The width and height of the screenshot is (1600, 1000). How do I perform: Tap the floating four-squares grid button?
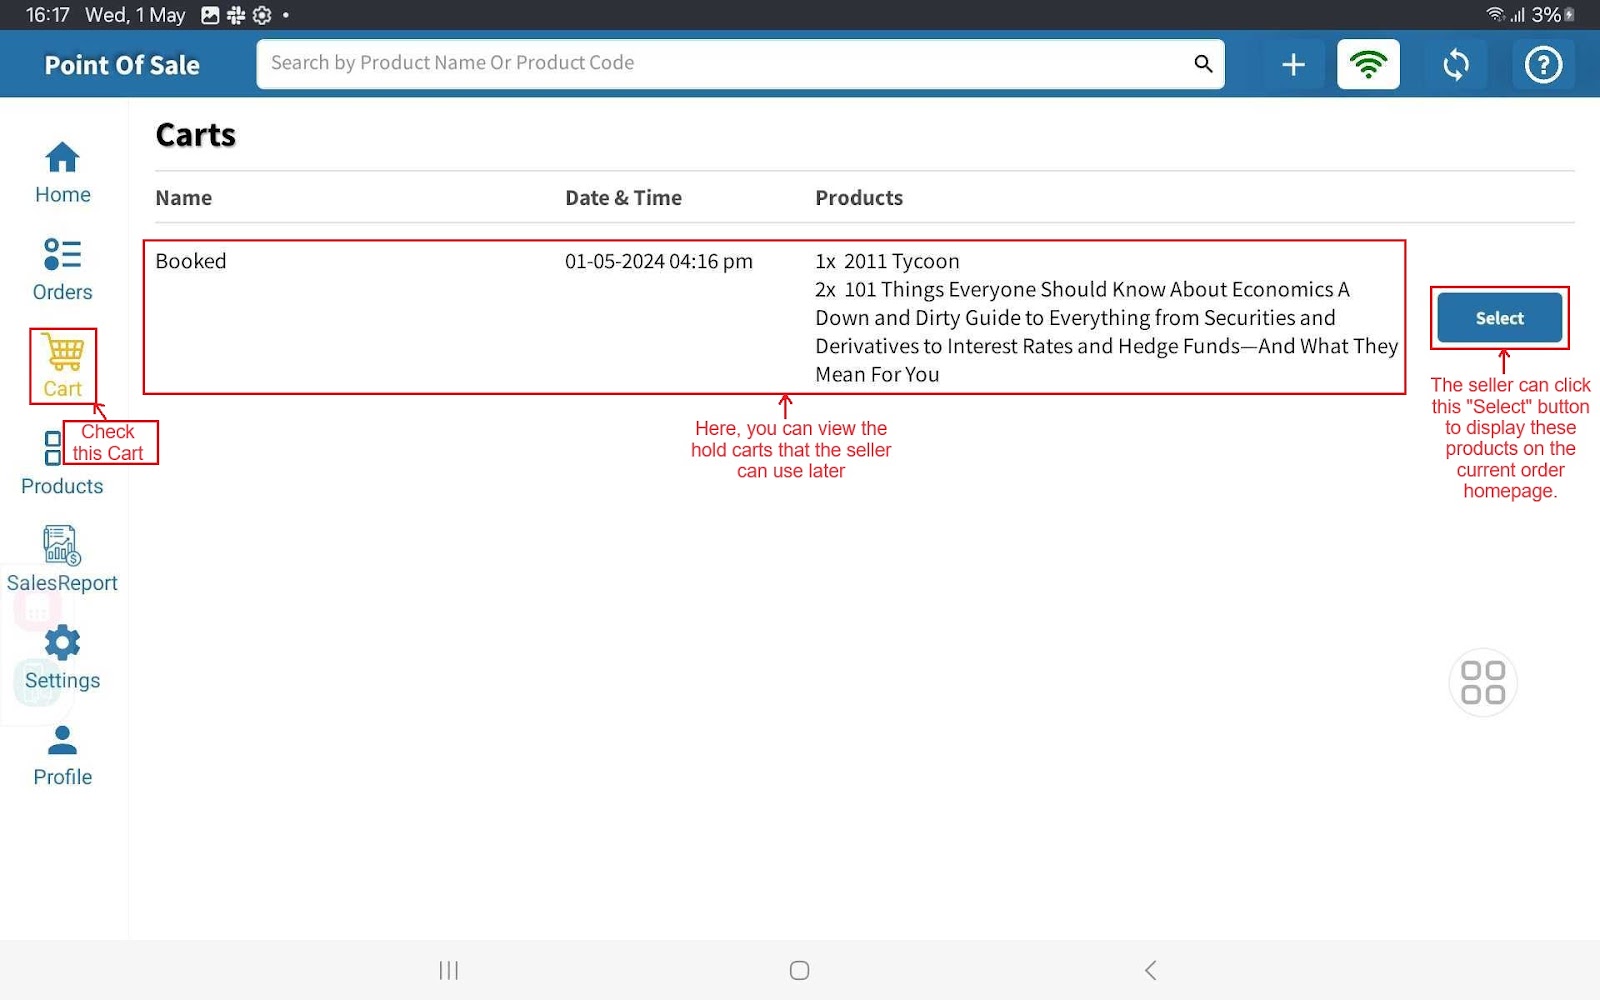[x=1482, y=683]
